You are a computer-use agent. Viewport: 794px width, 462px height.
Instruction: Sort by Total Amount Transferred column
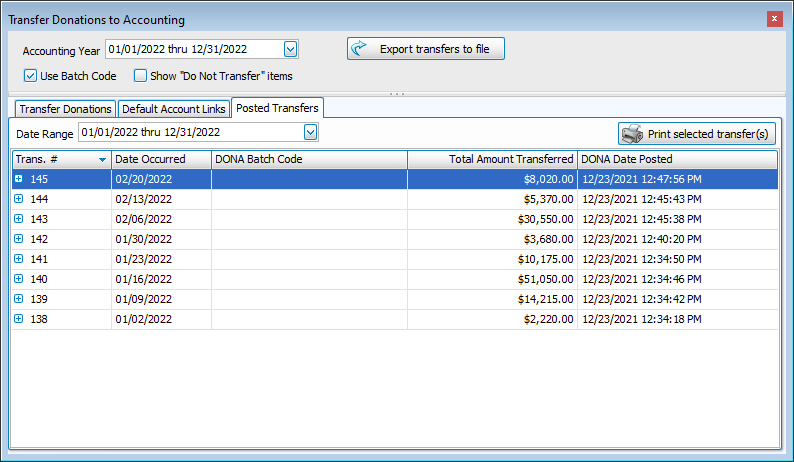pos(493,159)
